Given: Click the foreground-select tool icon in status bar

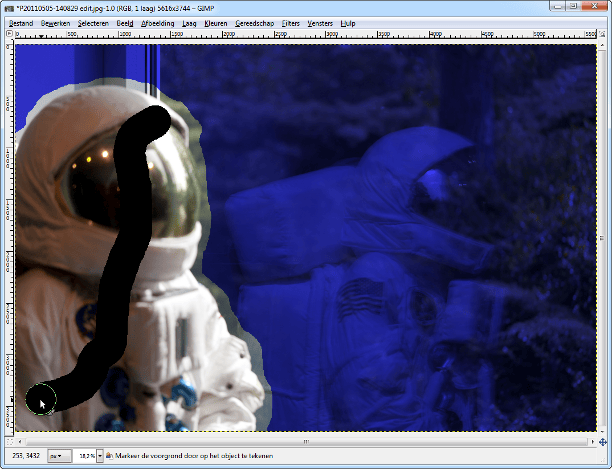Looking at the screenshot, I should click(x=109, y=456).
